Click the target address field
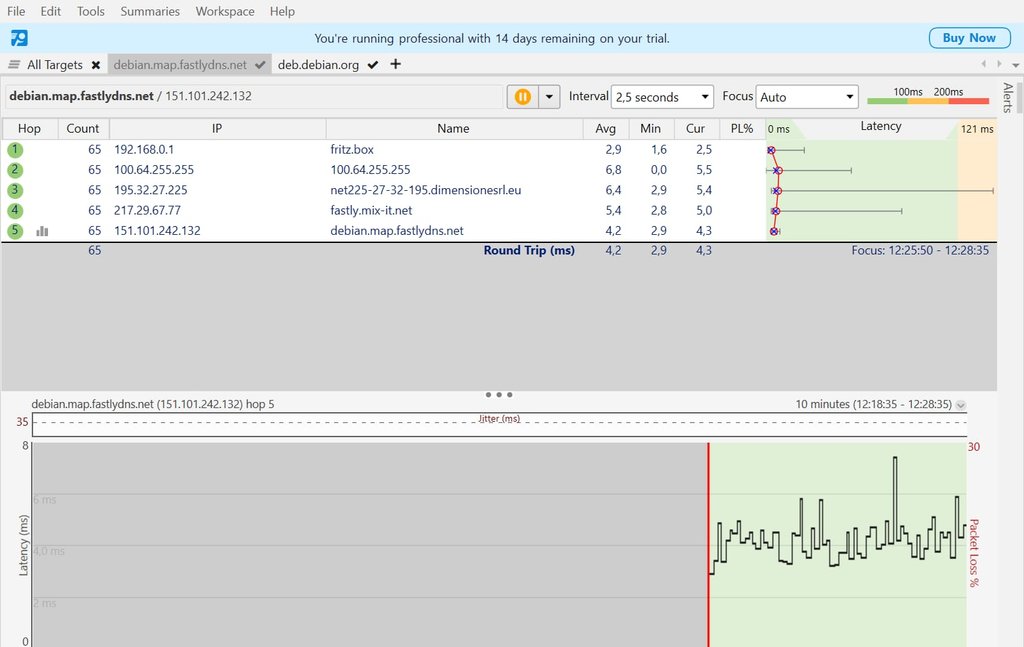The image size is (1024, 647). (x=253, y=97)
